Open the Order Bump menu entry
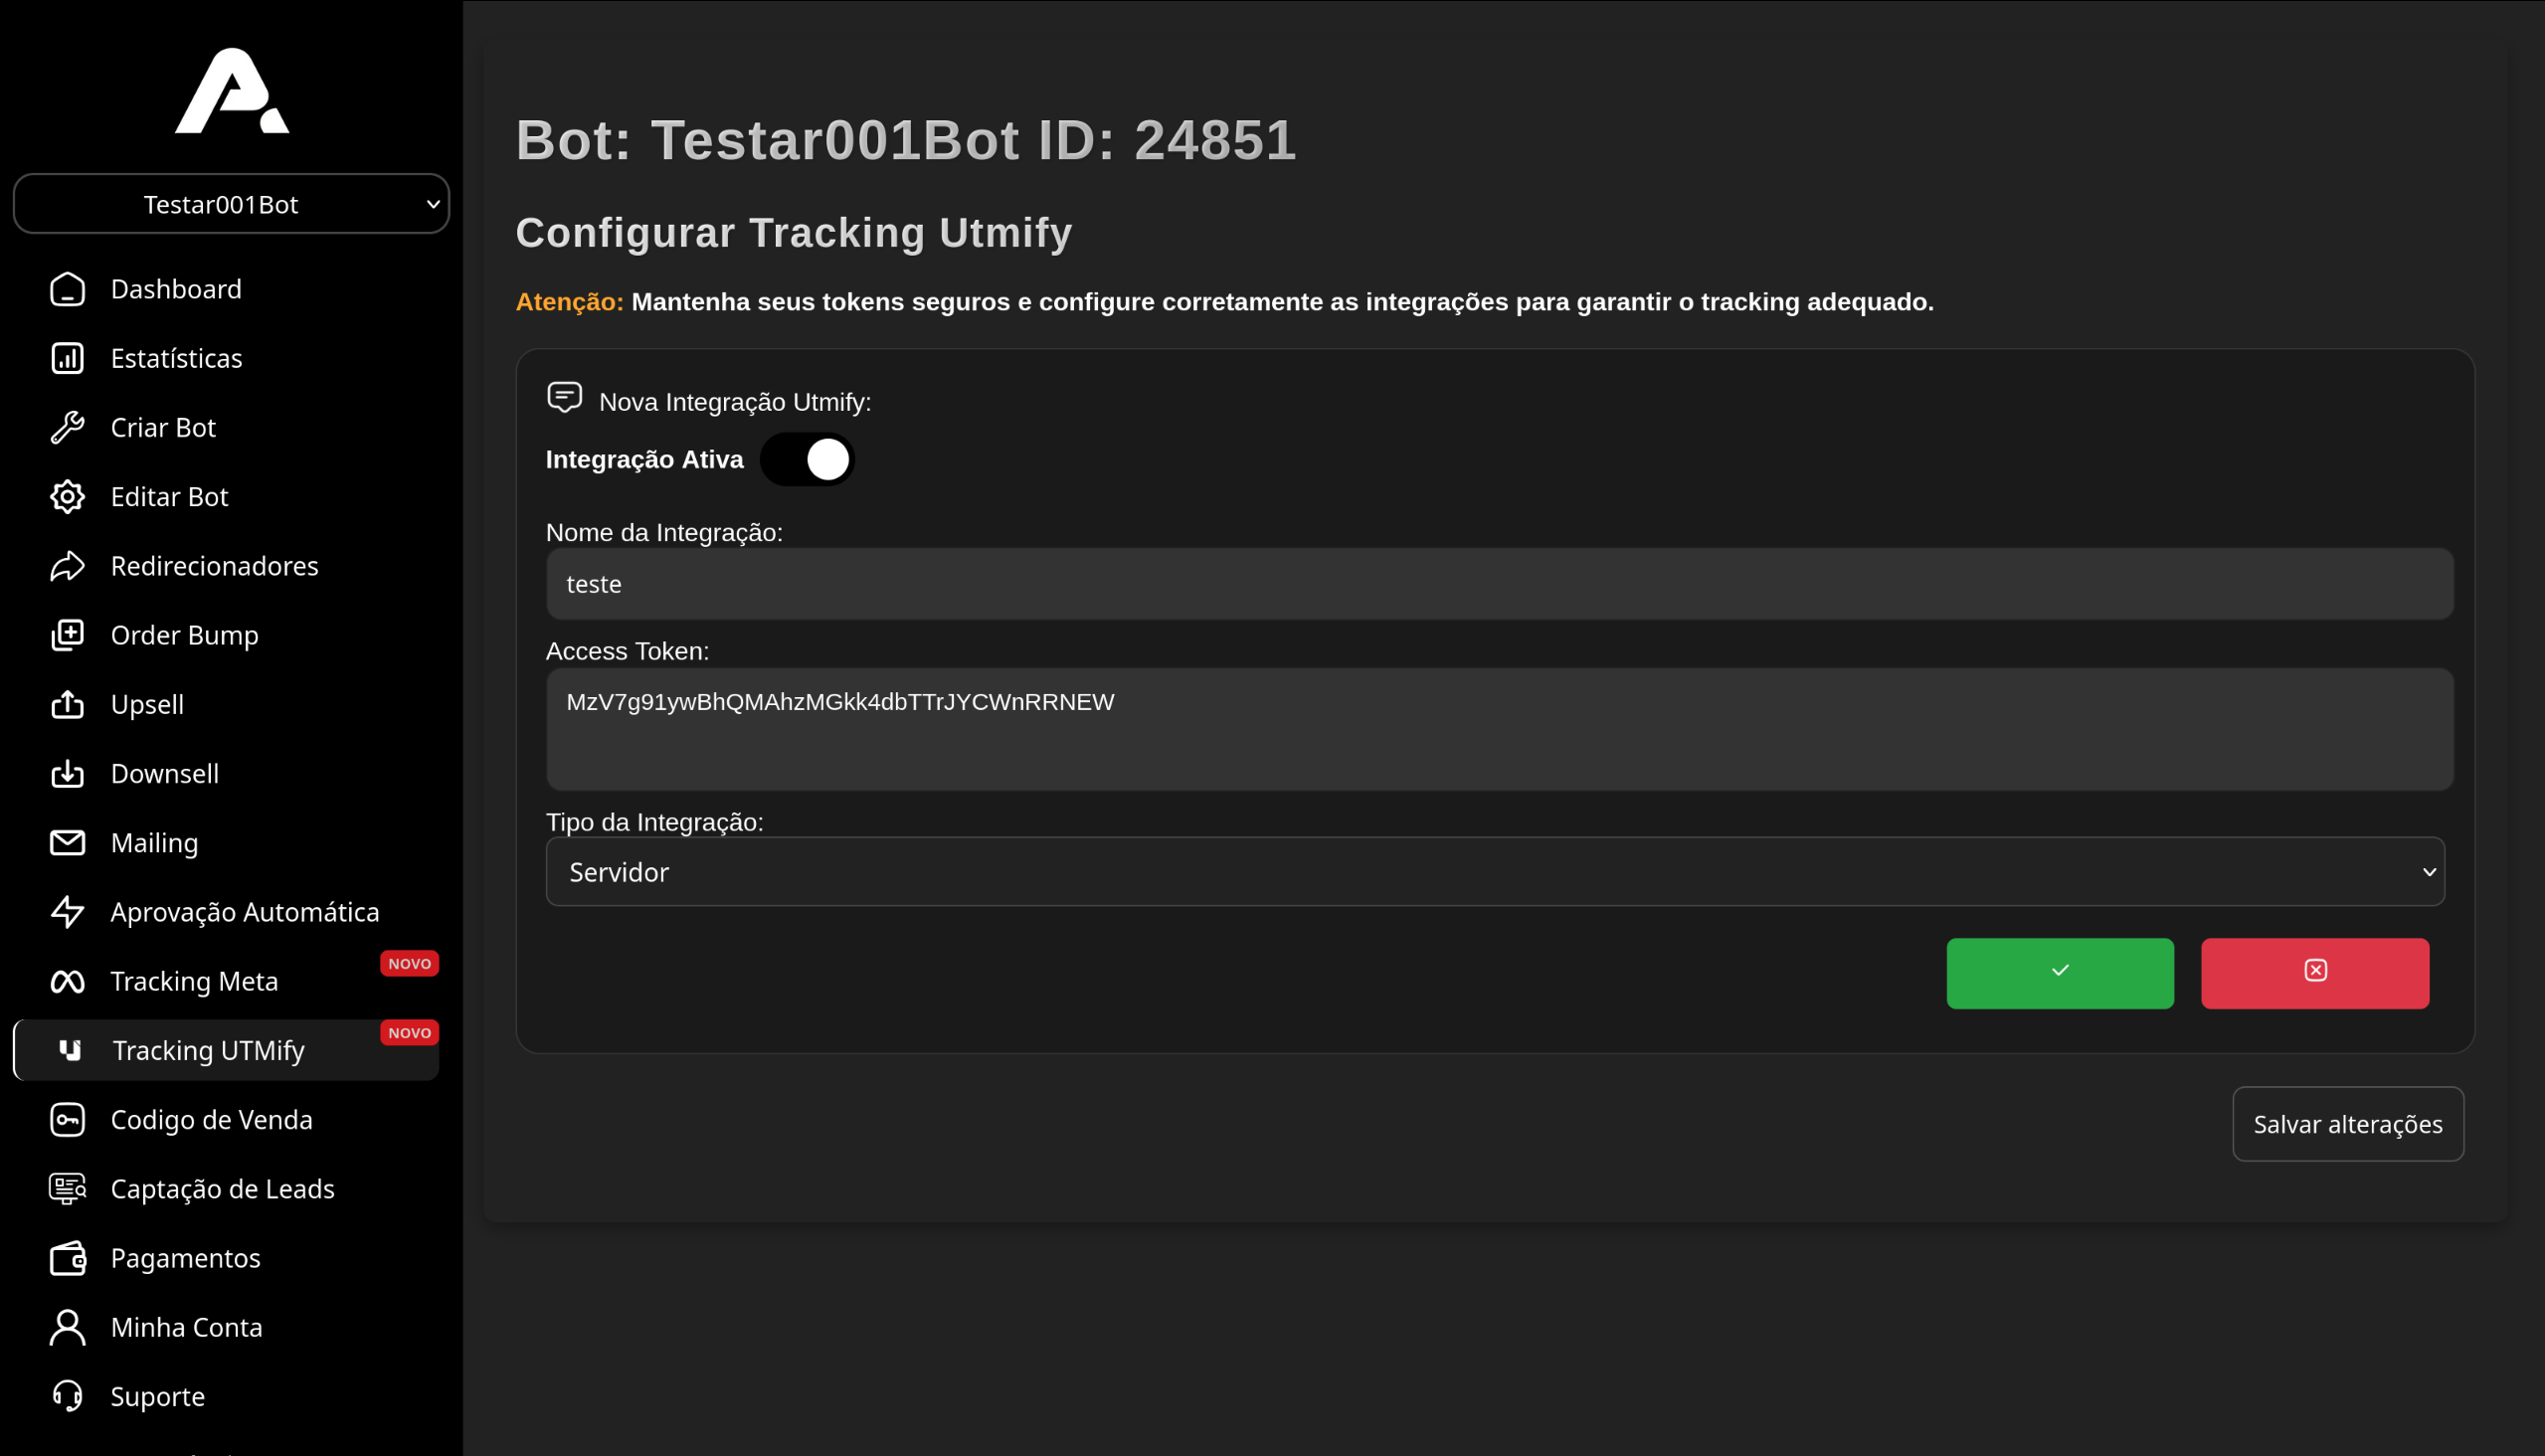 point(226,635)
